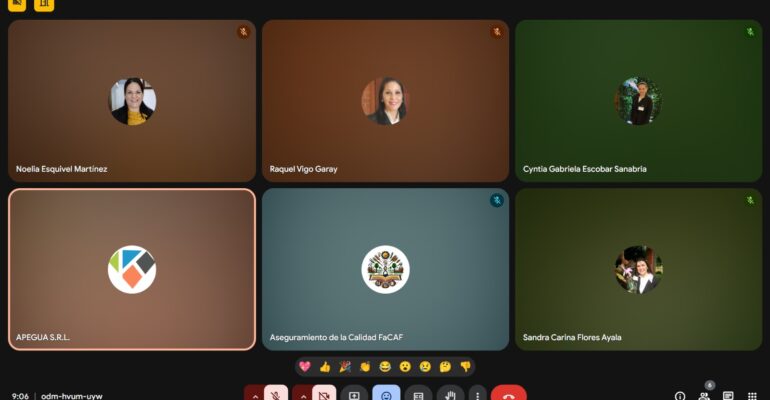Turn on the camera
Viewport: 770px width, 400px height.
click(324, 394)
